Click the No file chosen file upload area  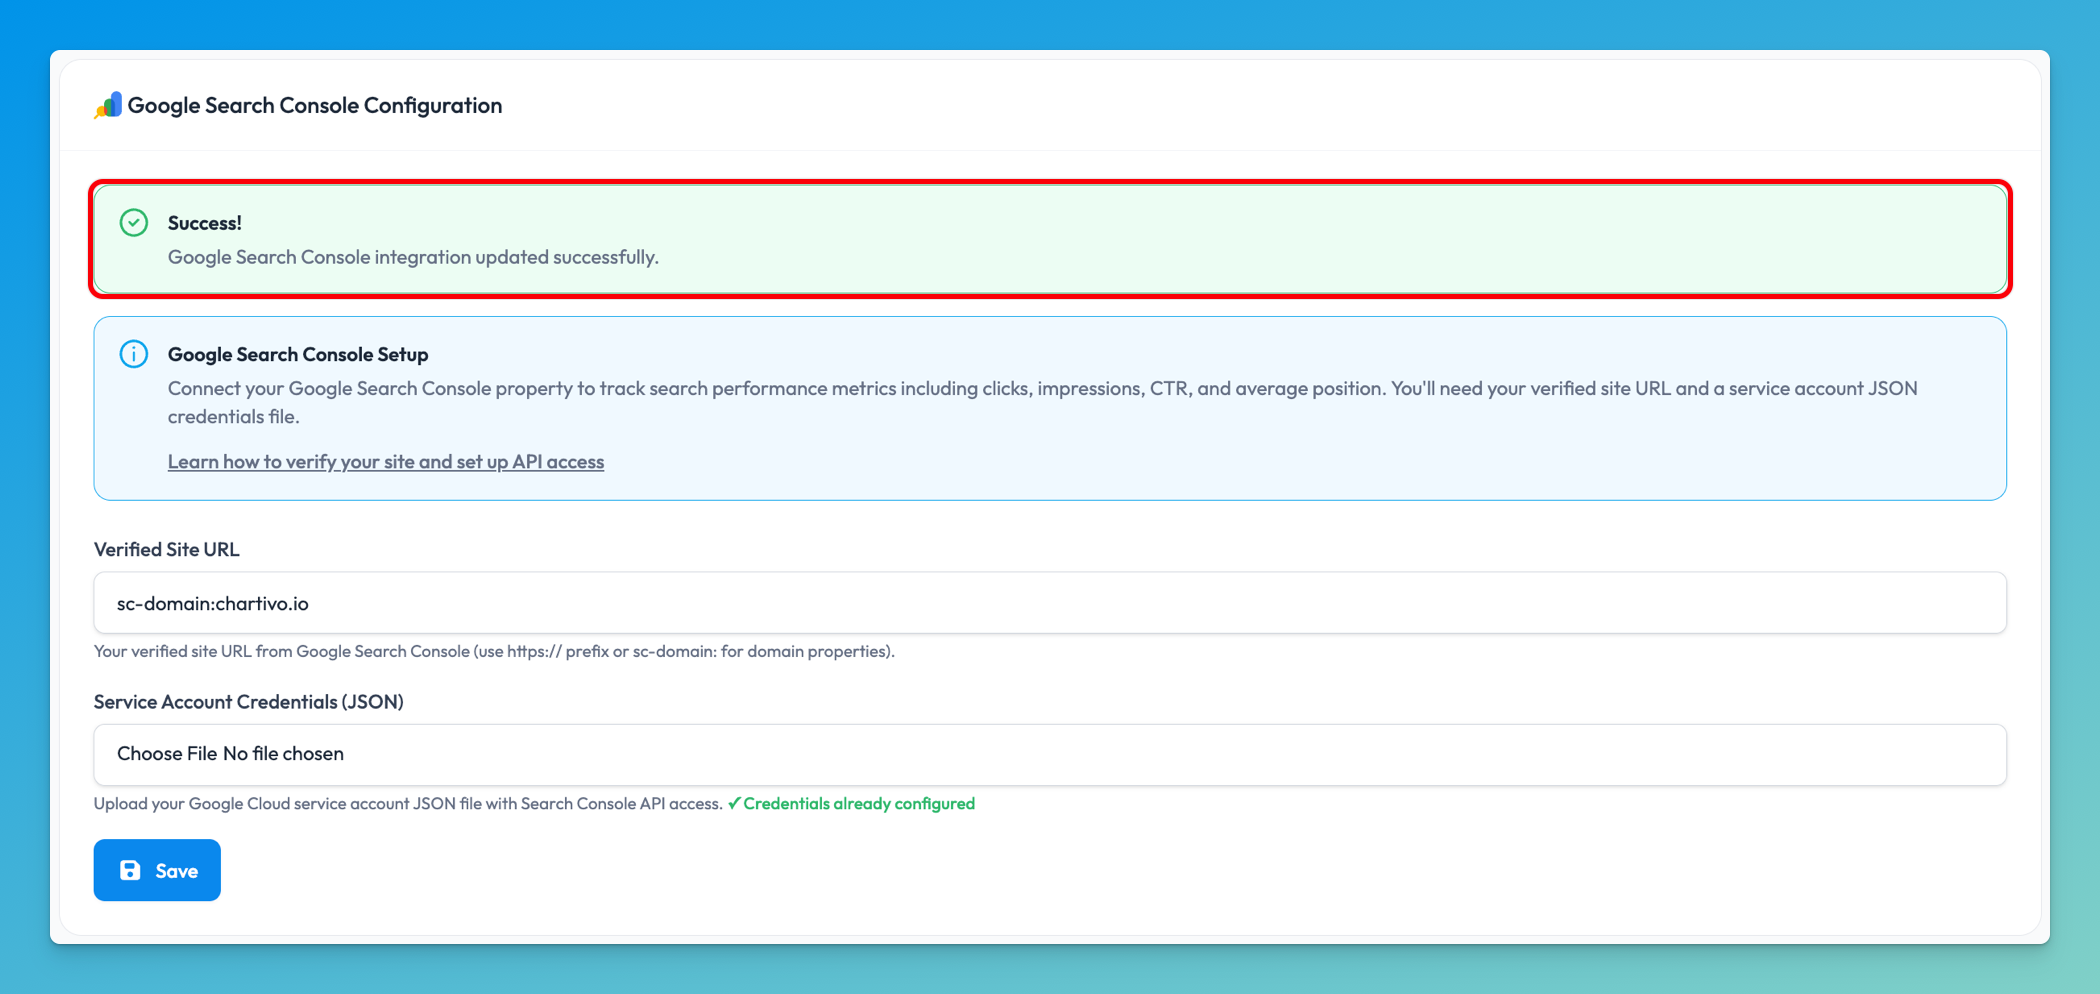click(x=287, y=753)
